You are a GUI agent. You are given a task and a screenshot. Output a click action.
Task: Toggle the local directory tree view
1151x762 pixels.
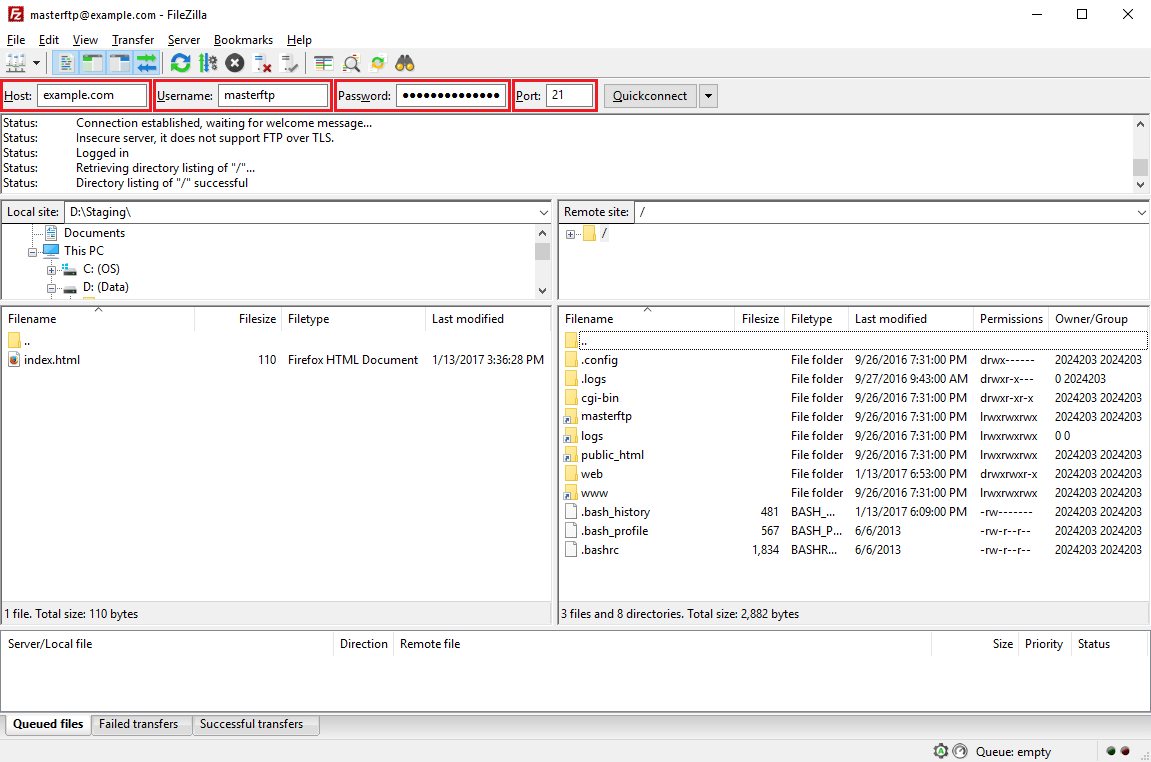[x=91, y=62]
